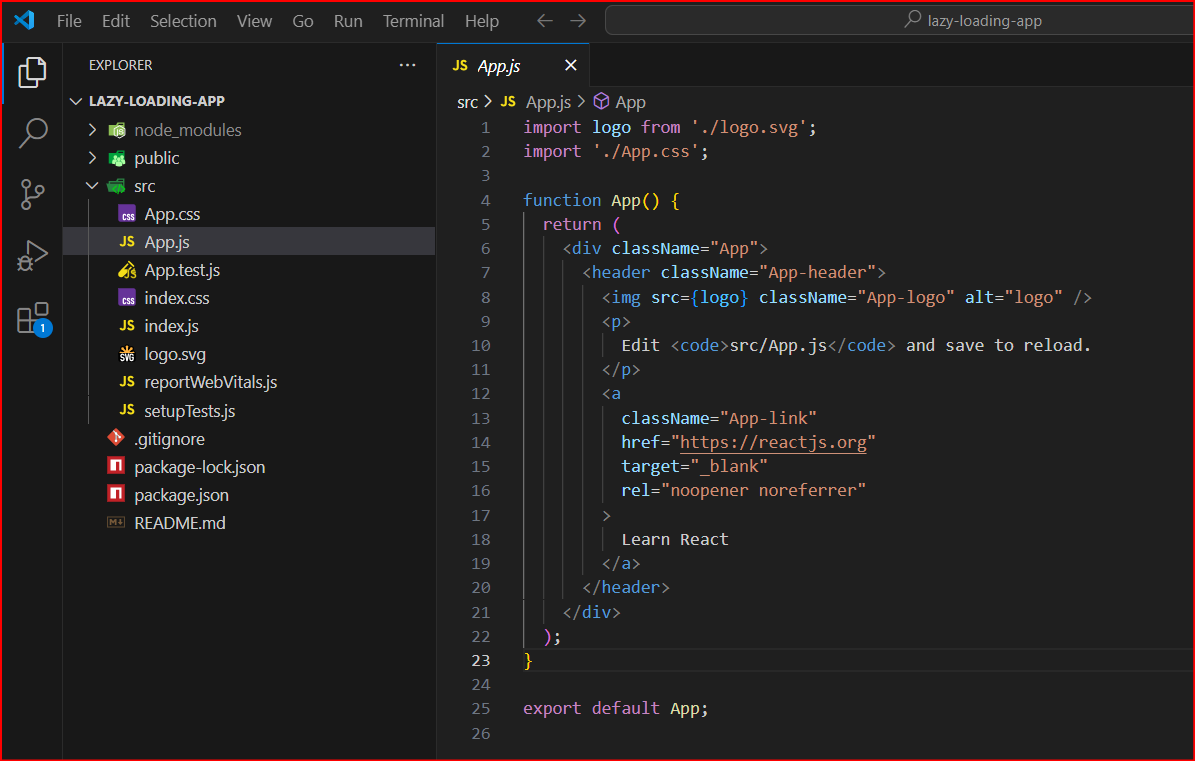The width and height of the screenshot is (1195, 761).
Task: Open the Selection menu
Action: [183, 21]
